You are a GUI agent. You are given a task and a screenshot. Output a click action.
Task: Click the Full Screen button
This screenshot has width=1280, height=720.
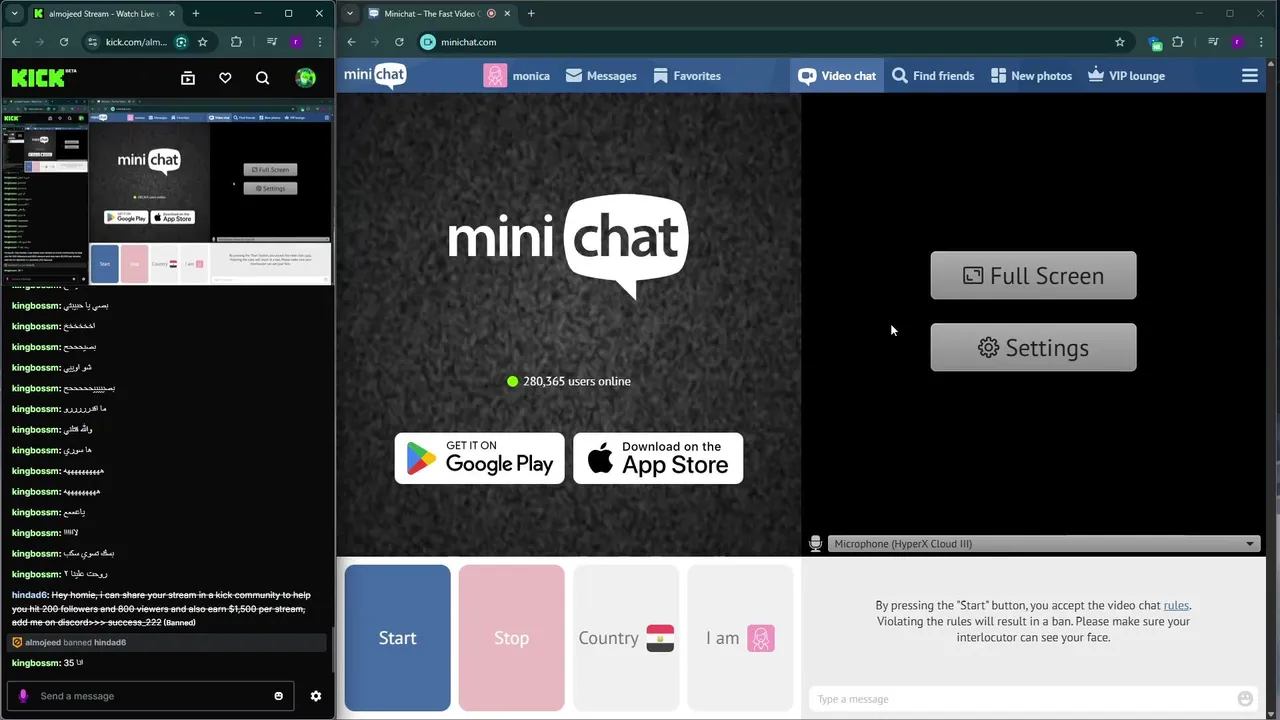(1033, 275)
